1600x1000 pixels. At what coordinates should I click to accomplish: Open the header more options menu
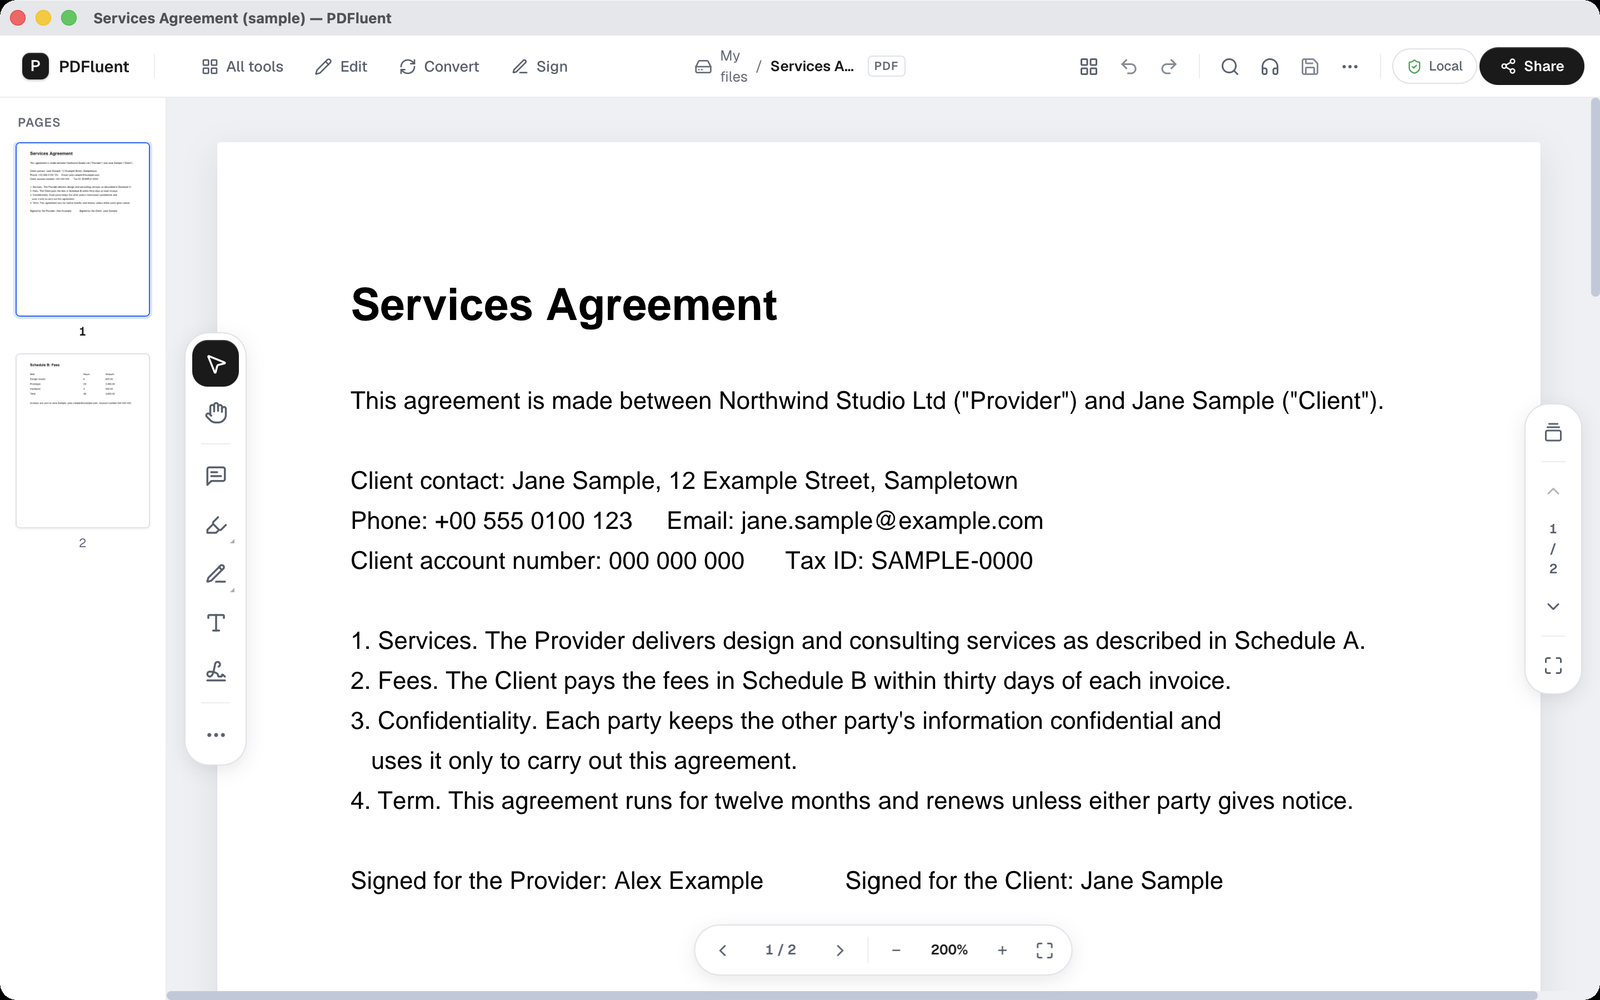(x=1350, y=66)
